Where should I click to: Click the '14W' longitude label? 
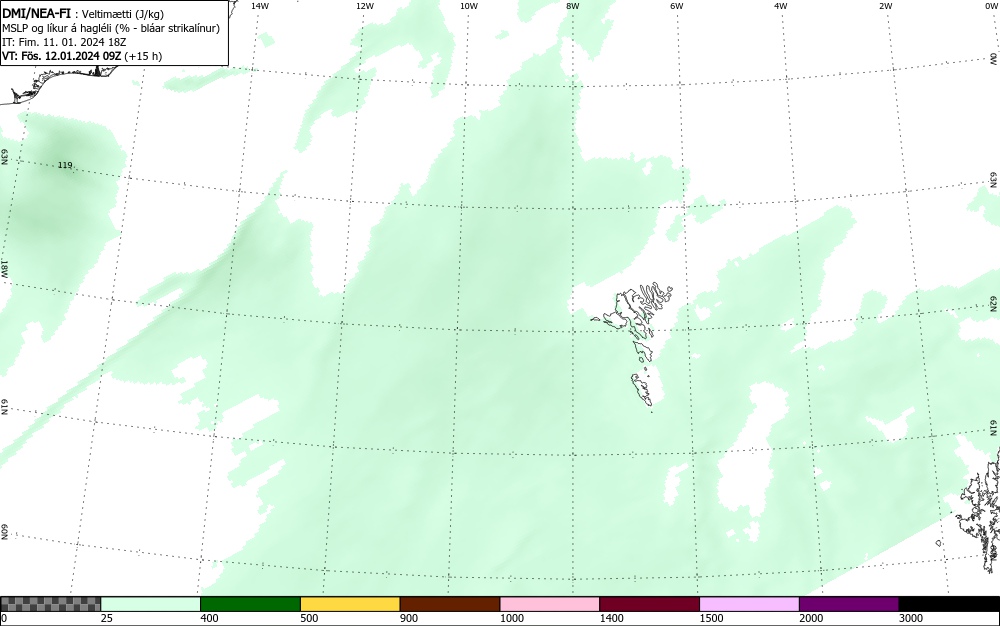(260, 6)
